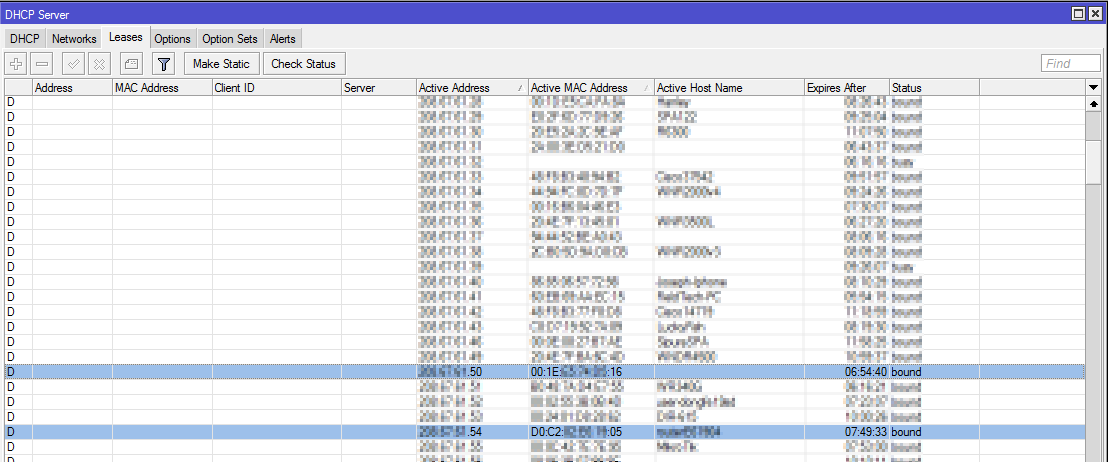1108x462 pixels.
Task: Disable the lease with the X icon
Action: pos(100,64)
